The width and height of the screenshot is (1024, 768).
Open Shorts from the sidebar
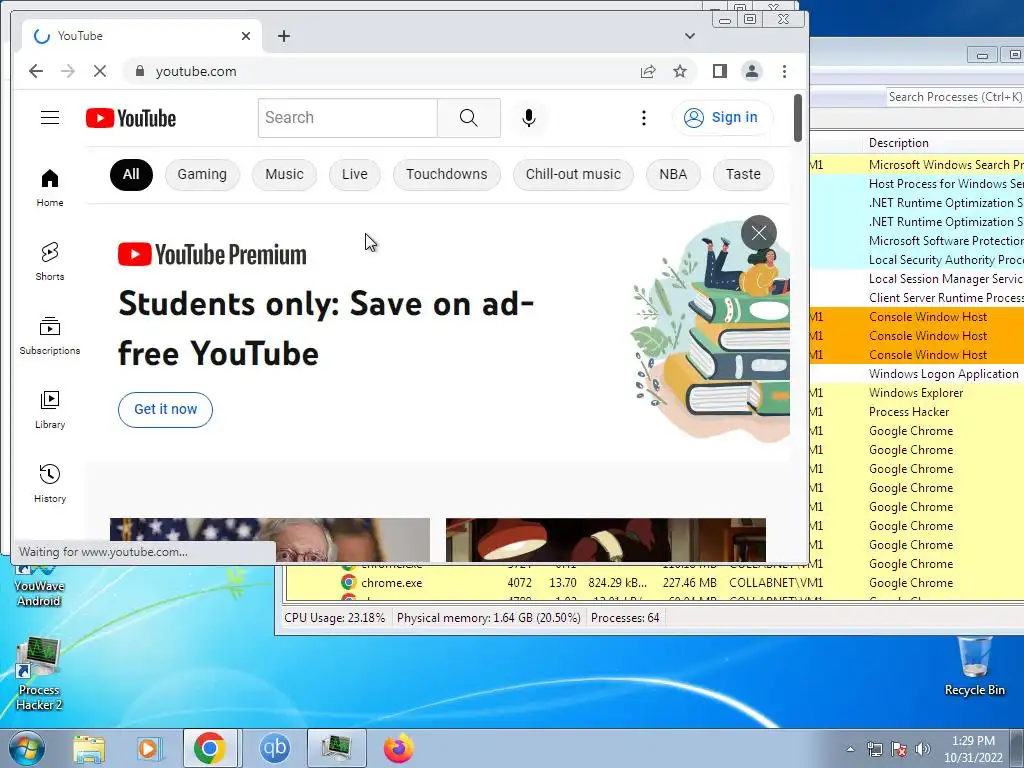tap(50, 261)
